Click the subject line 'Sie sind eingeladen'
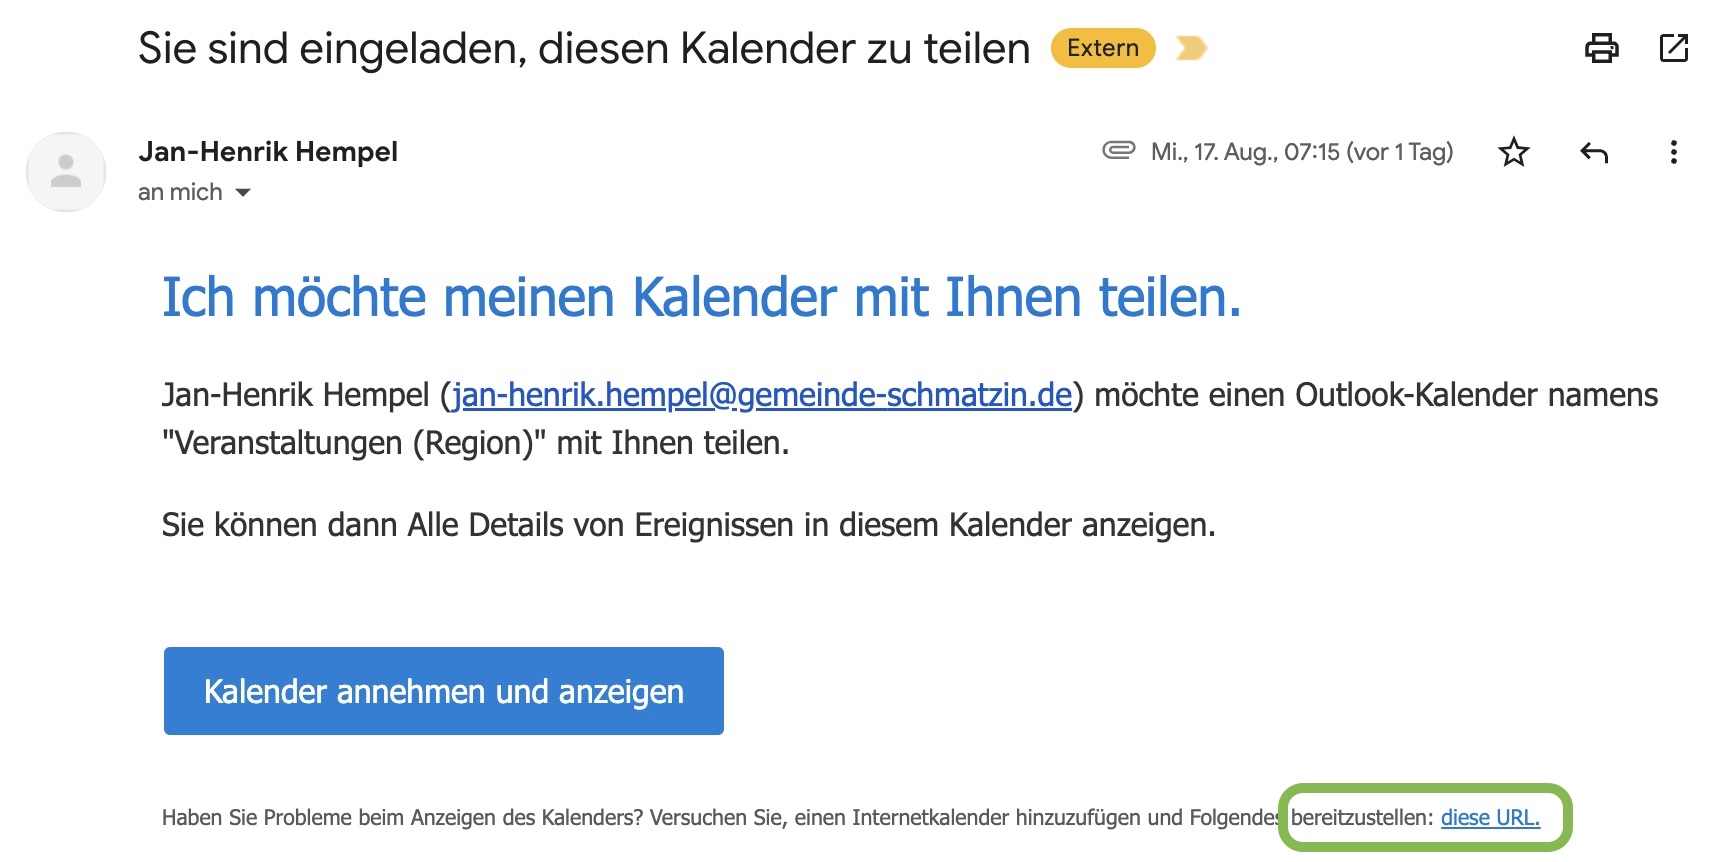 coord(584,48)
